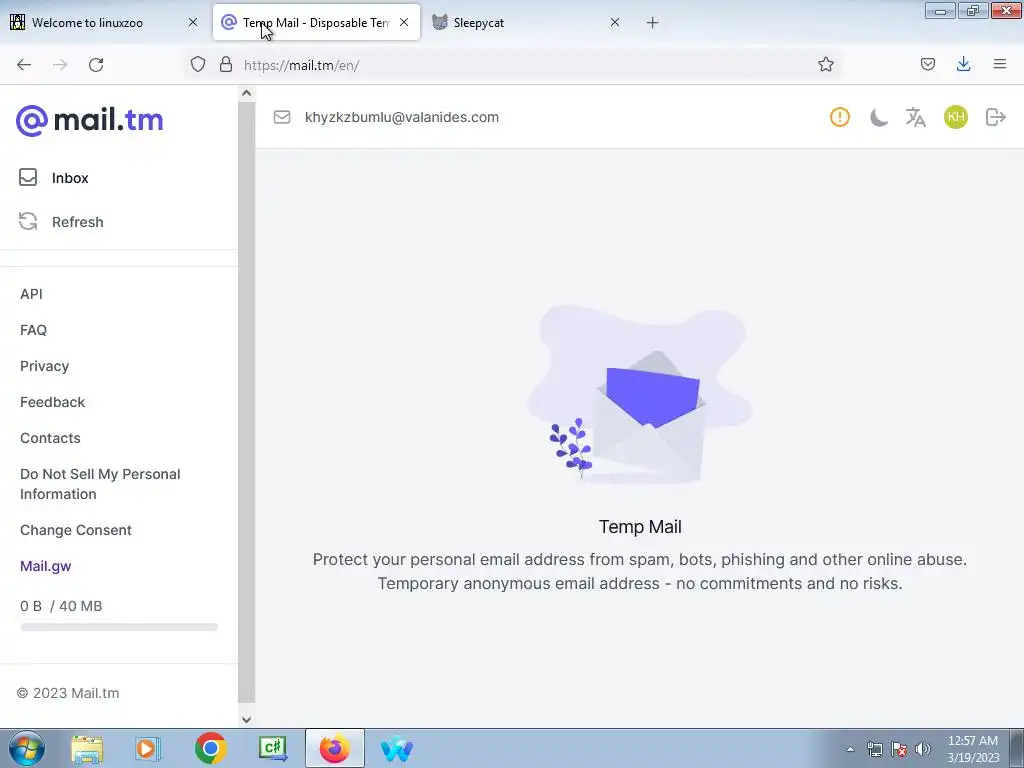This screenshot has height=768, width=1024.
Task: Toggle dark mode moon icon
Action: [878, 118]
